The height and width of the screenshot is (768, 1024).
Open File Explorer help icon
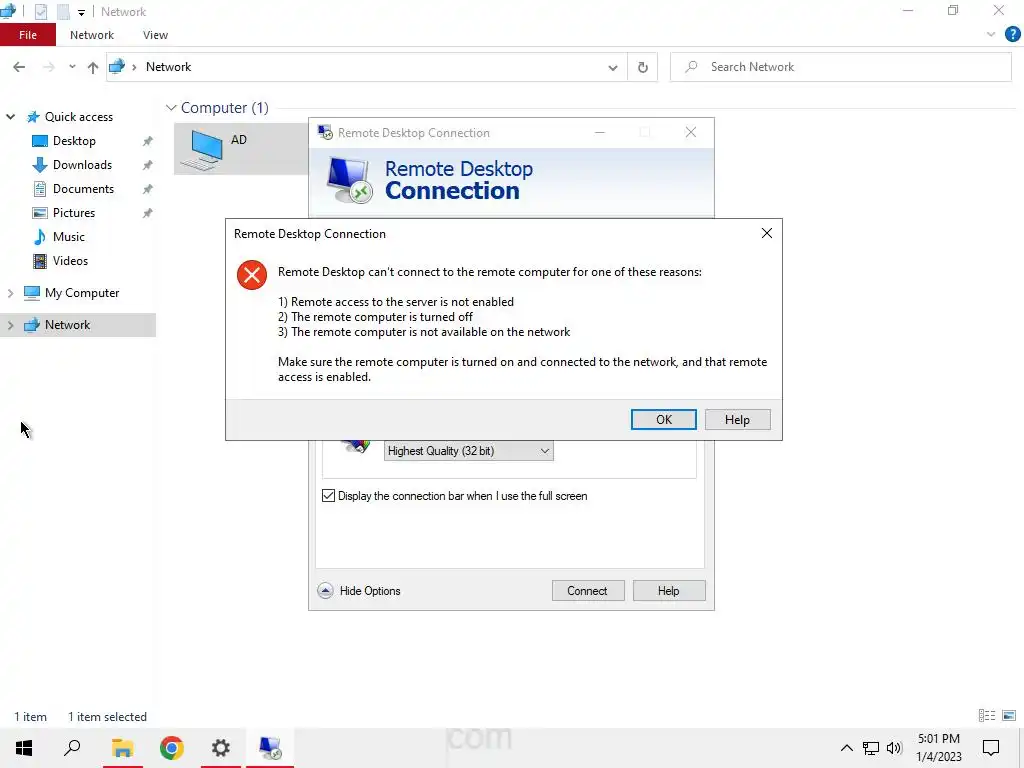coord(1012,35)
